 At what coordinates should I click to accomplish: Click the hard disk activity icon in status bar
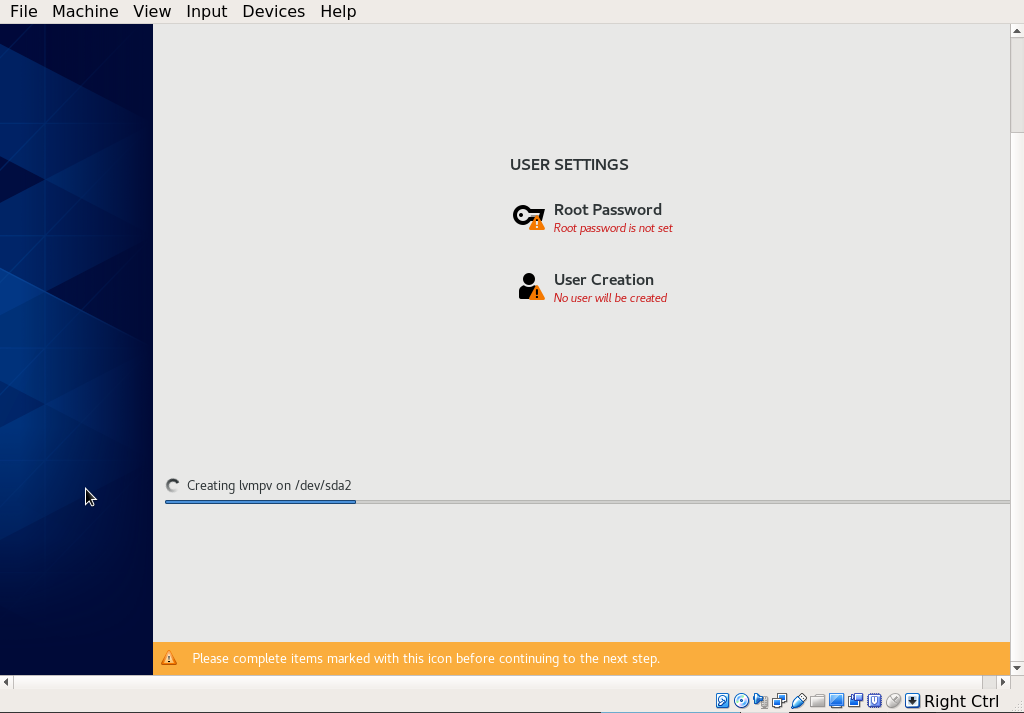pos(722,701)
